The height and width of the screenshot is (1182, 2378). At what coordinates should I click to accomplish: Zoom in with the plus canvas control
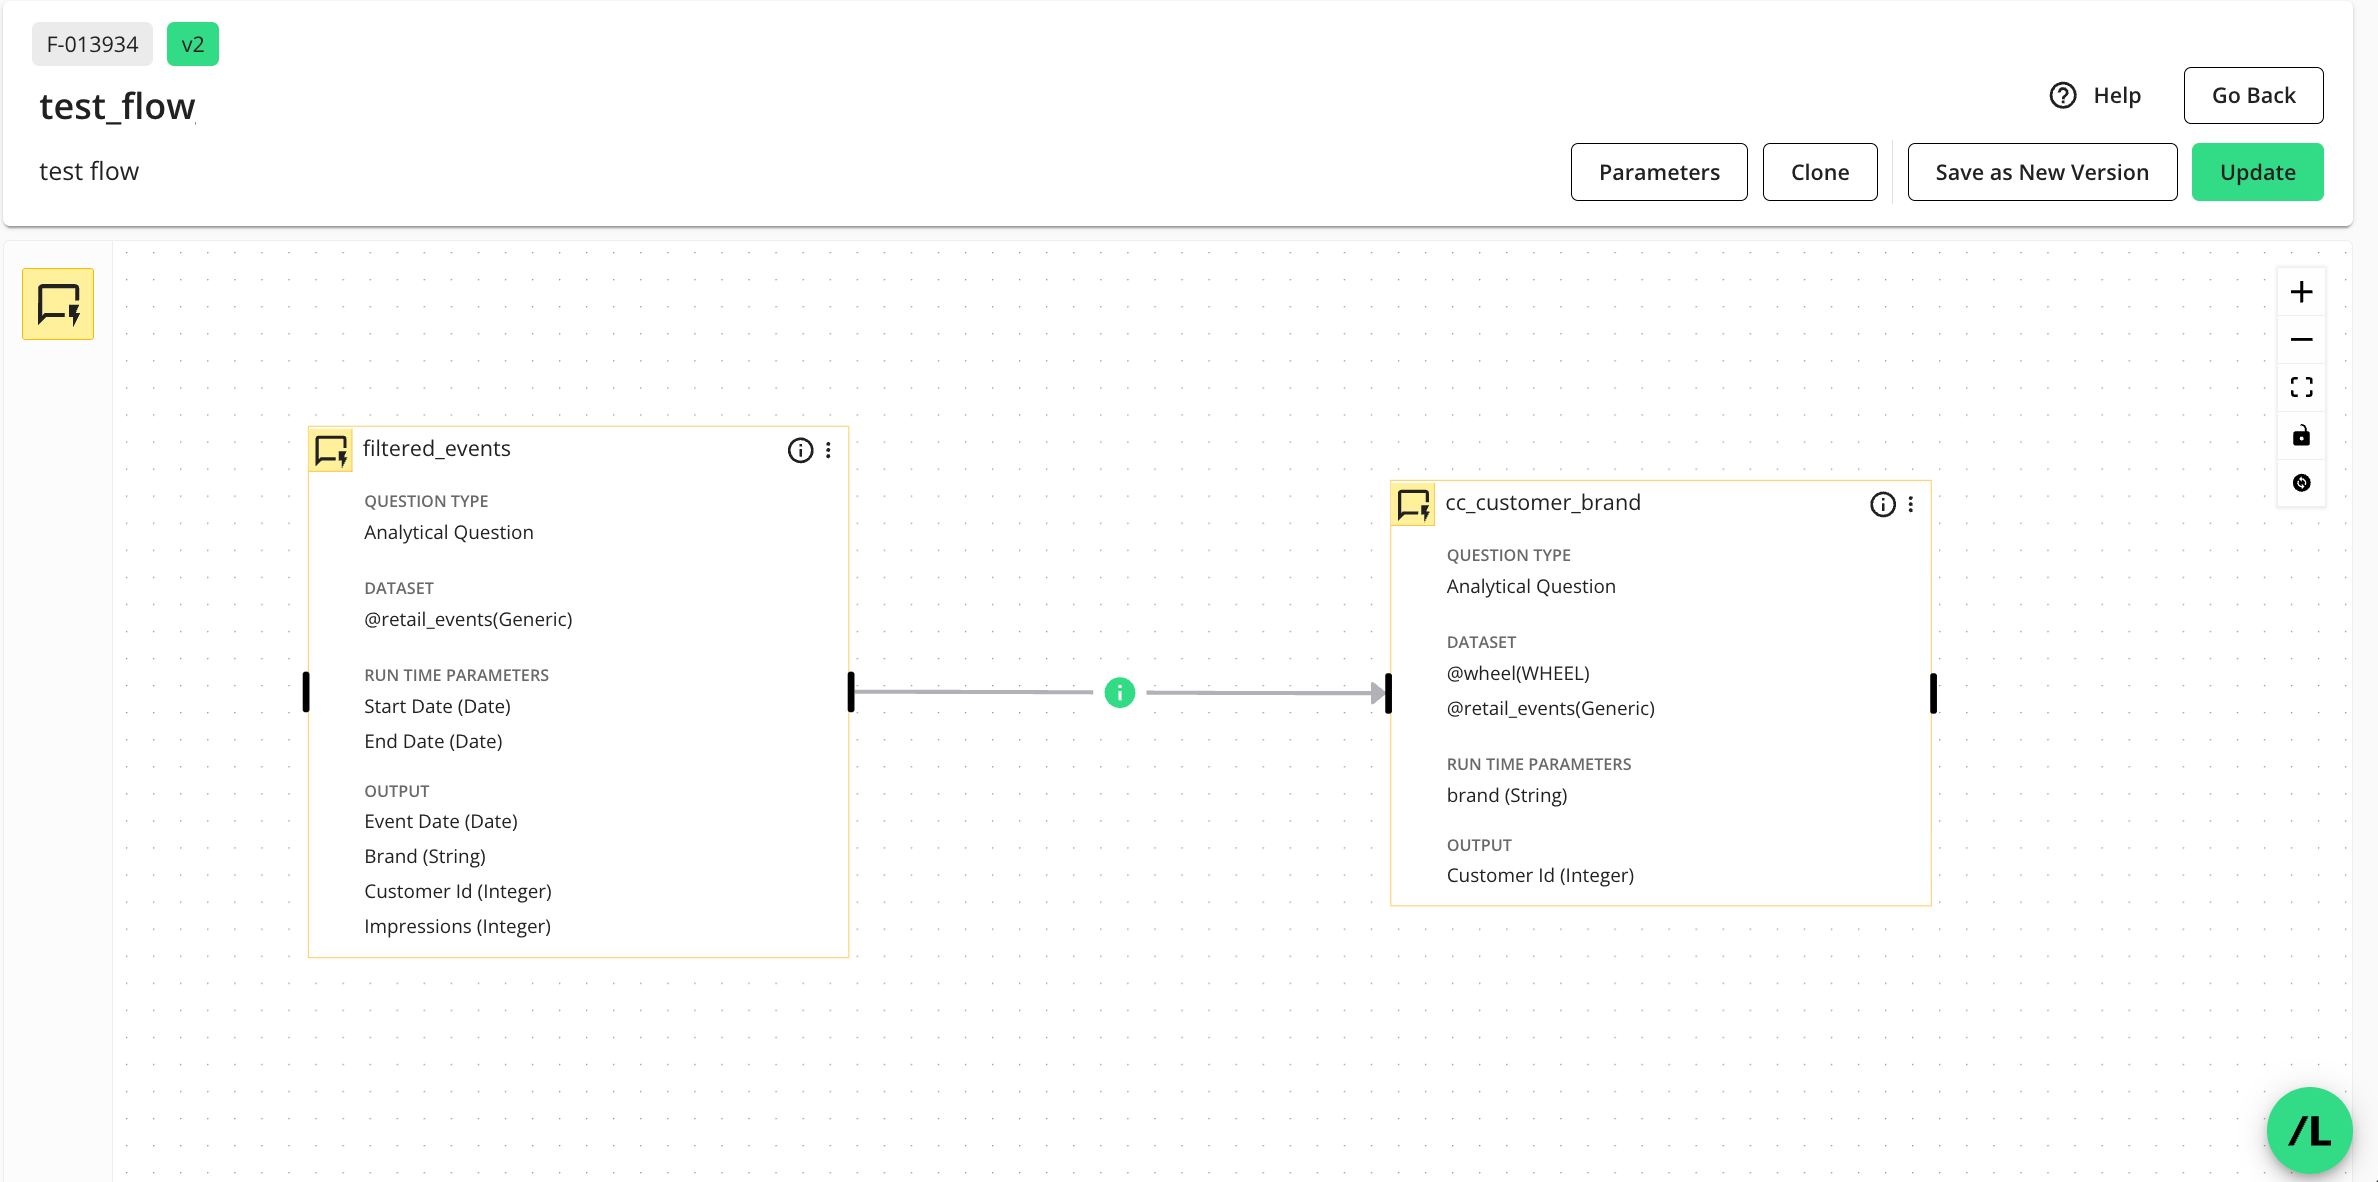pos(2301,292)
